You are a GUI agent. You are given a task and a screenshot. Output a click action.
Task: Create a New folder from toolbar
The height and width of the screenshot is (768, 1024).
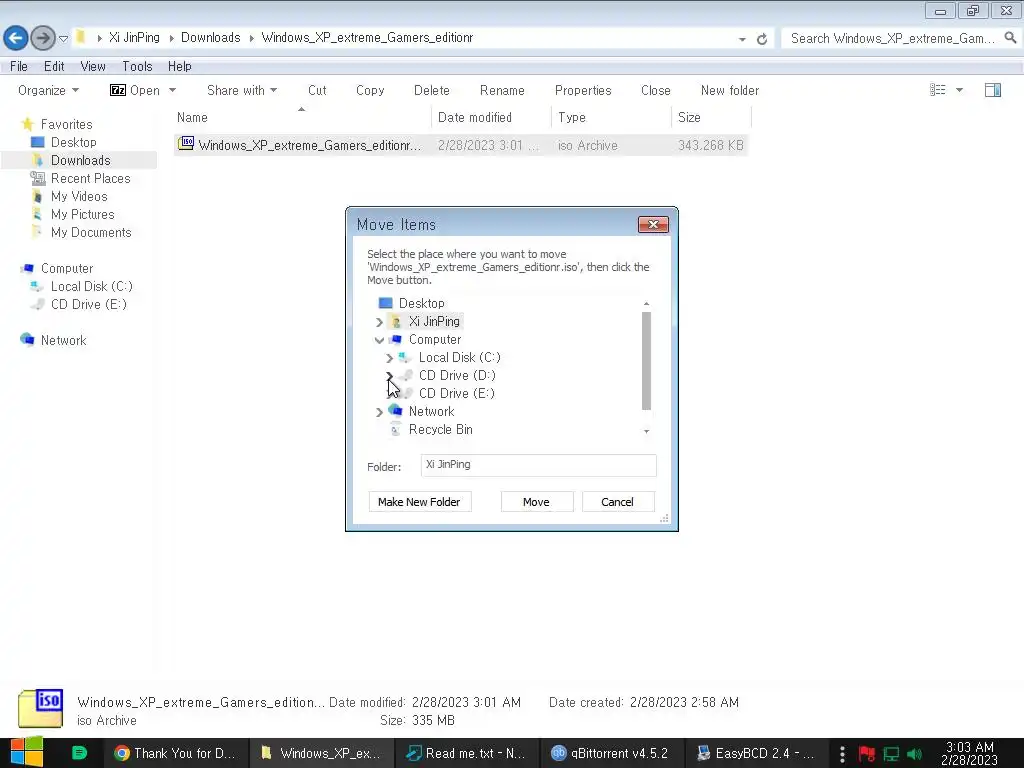point(730,90)
